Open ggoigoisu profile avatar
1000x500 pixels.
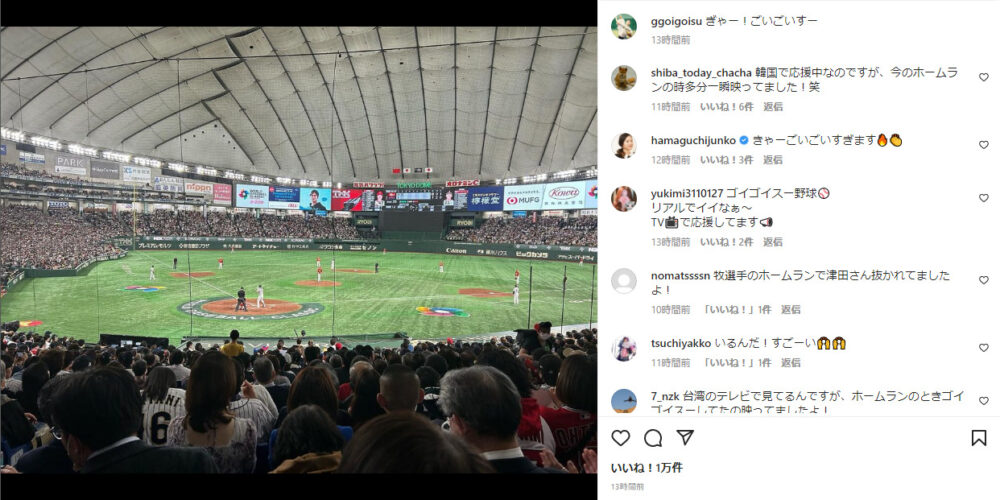point(624,27)
